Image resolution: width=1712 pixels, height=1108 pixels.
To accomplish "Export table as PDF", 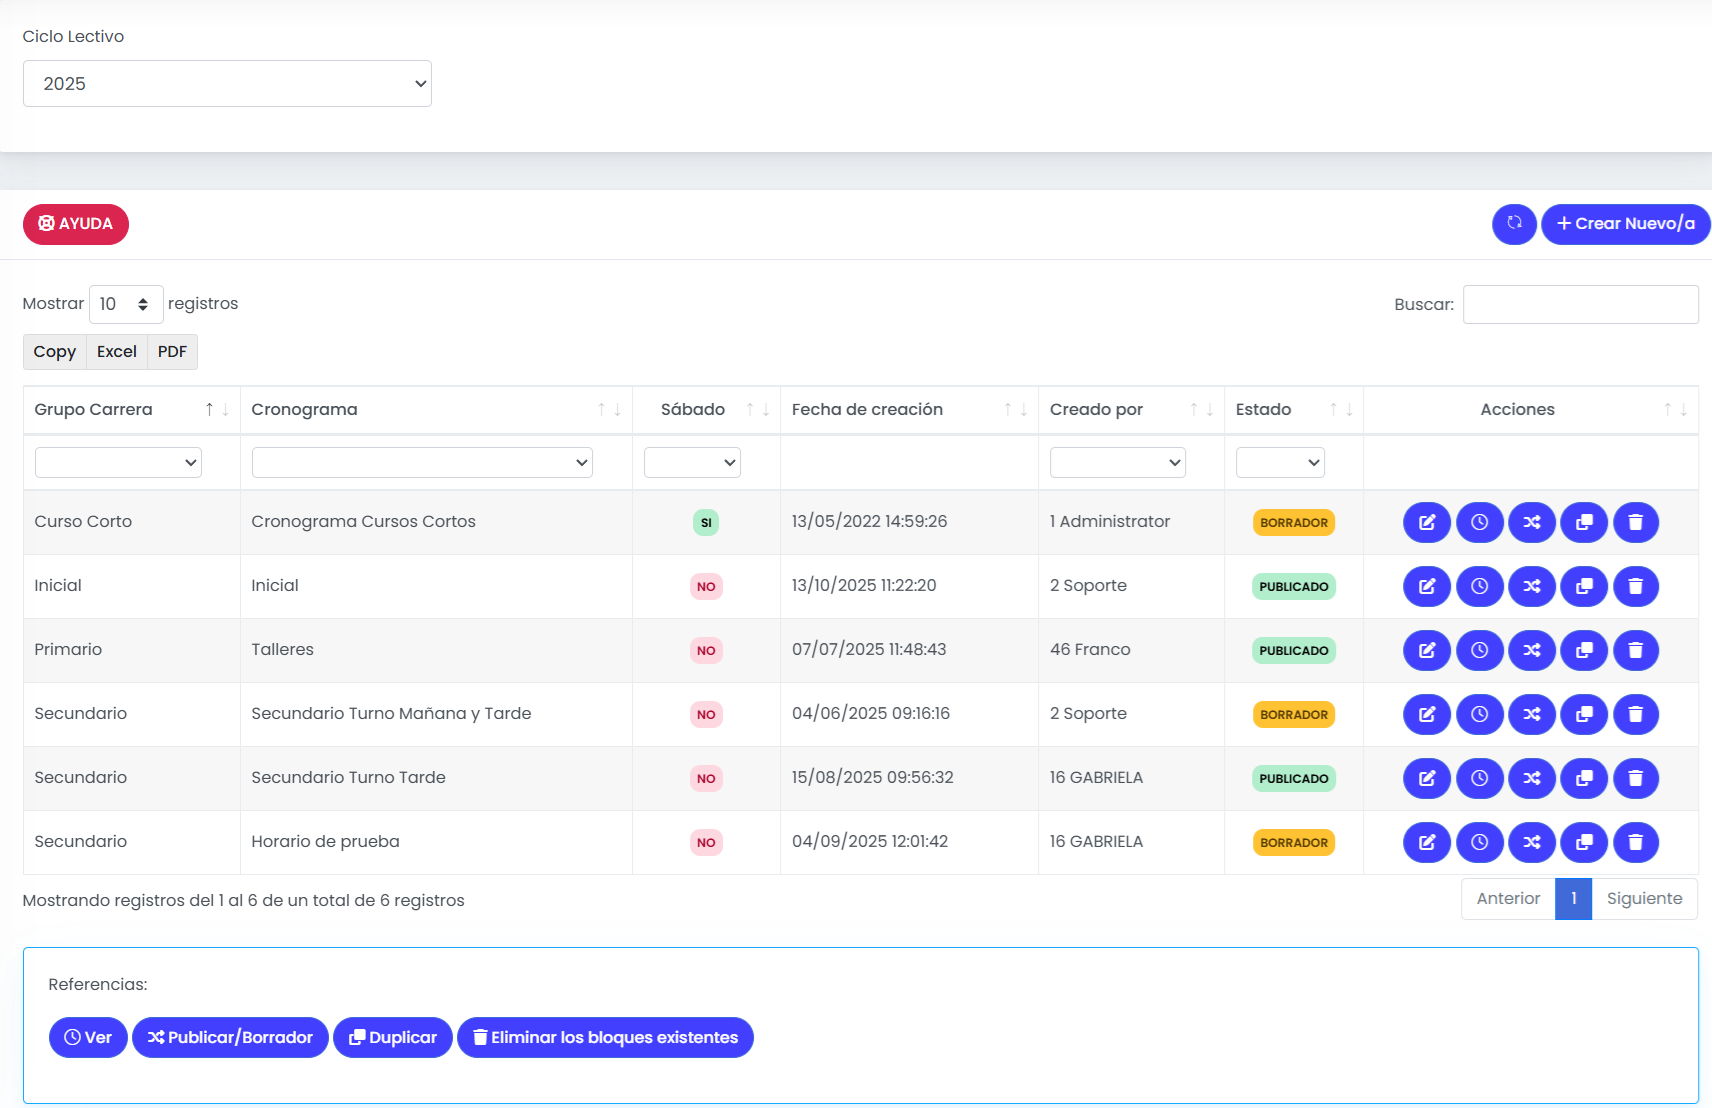I will tap(172, 352).
